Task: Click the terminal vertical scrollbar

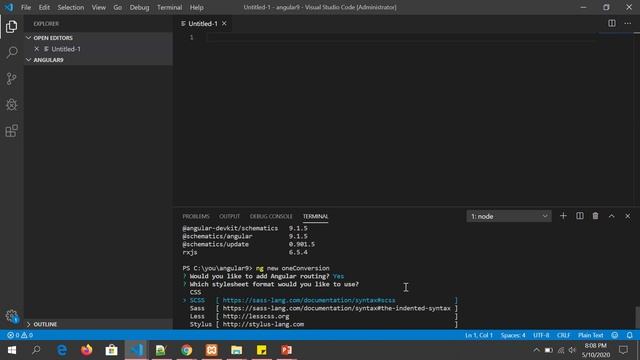Action: pyautogui.click(x=637, y=317)
